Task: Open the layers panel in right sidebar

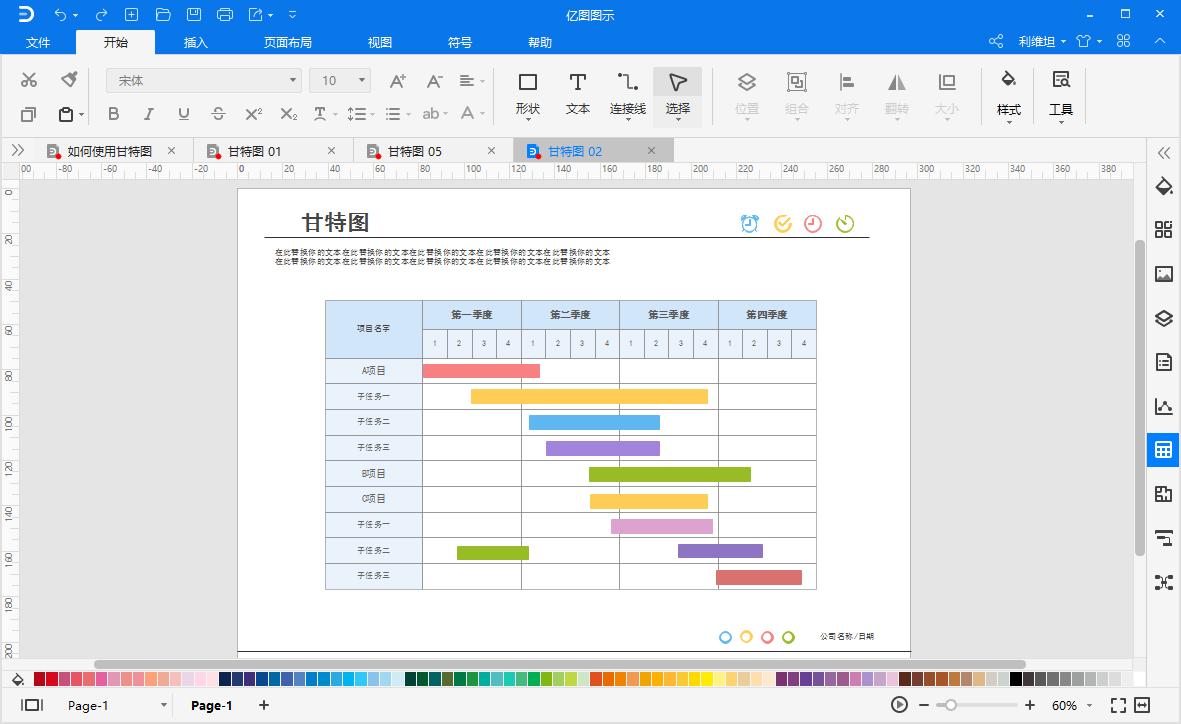Action: (1163, 318)
